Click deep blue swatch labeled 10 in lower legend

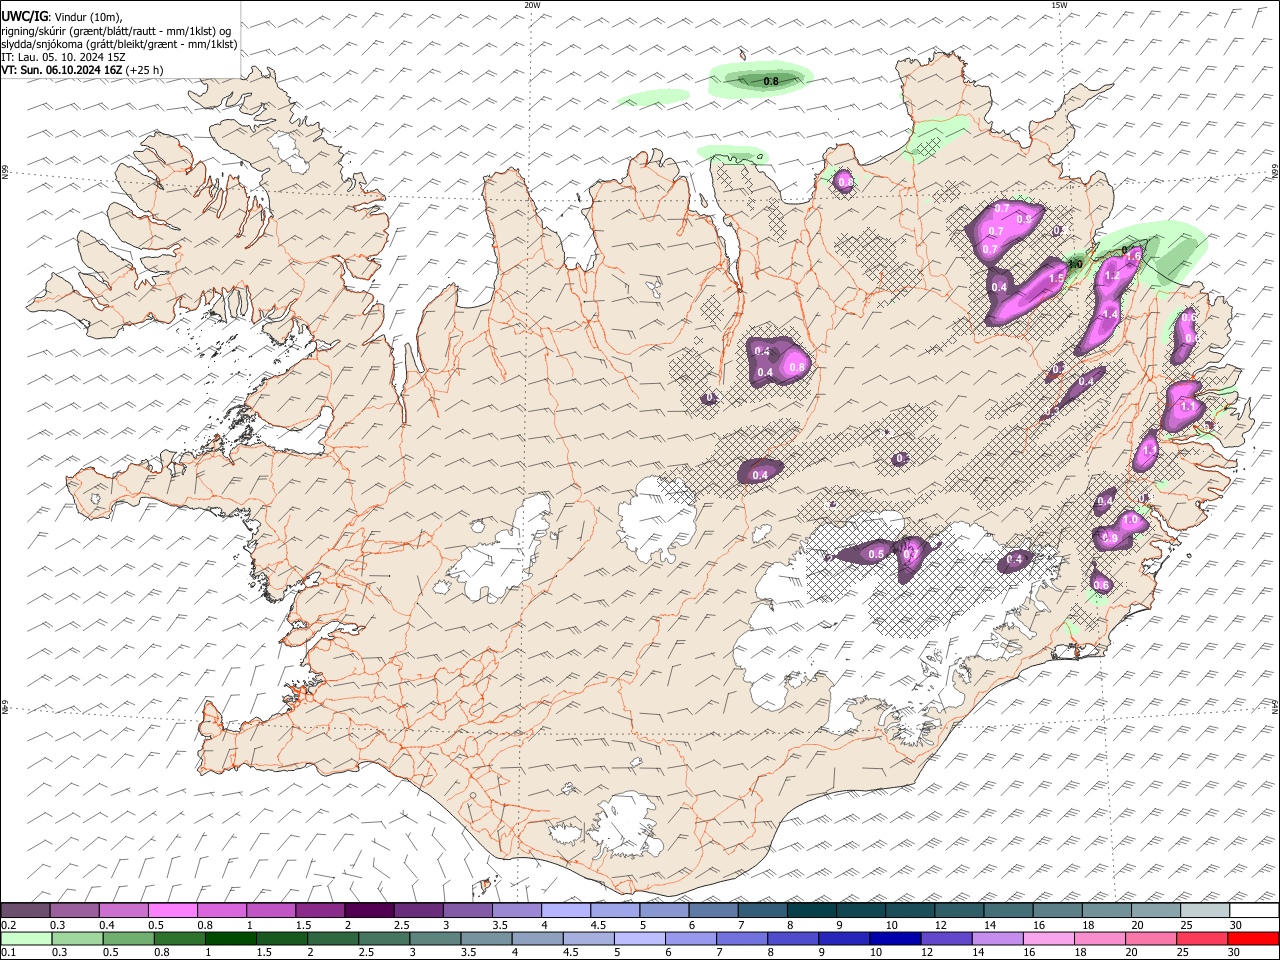coord(896,939)
